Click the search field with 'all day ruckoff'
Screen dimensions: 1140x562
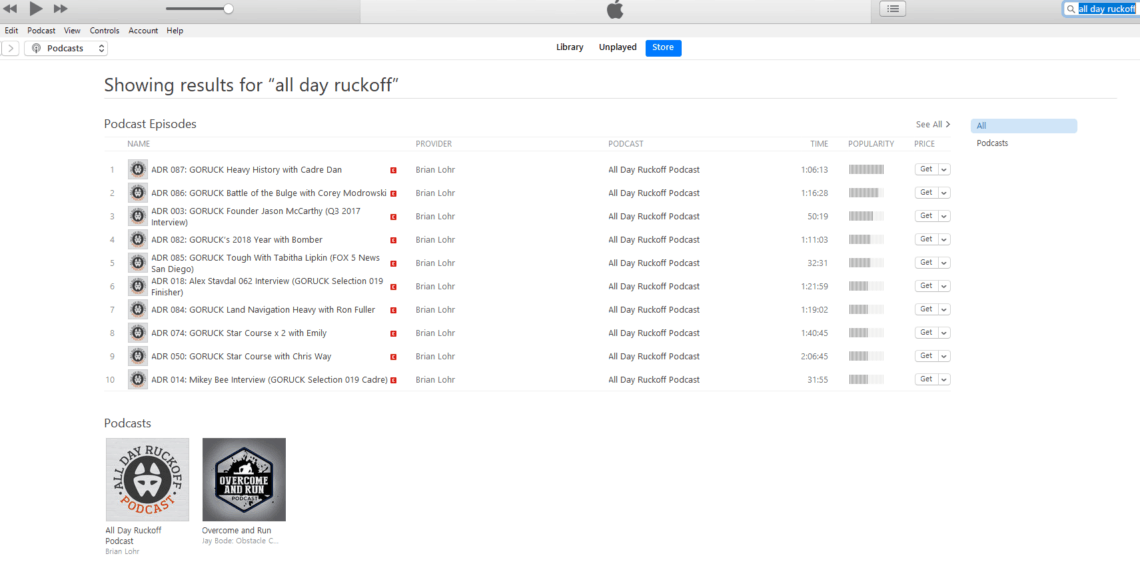1101,9
